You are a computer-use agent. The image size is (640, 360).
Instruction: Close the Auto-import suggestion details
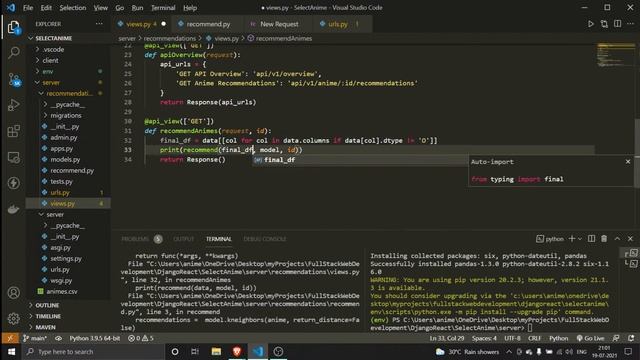pyautogui.click(x=628, y=162)
